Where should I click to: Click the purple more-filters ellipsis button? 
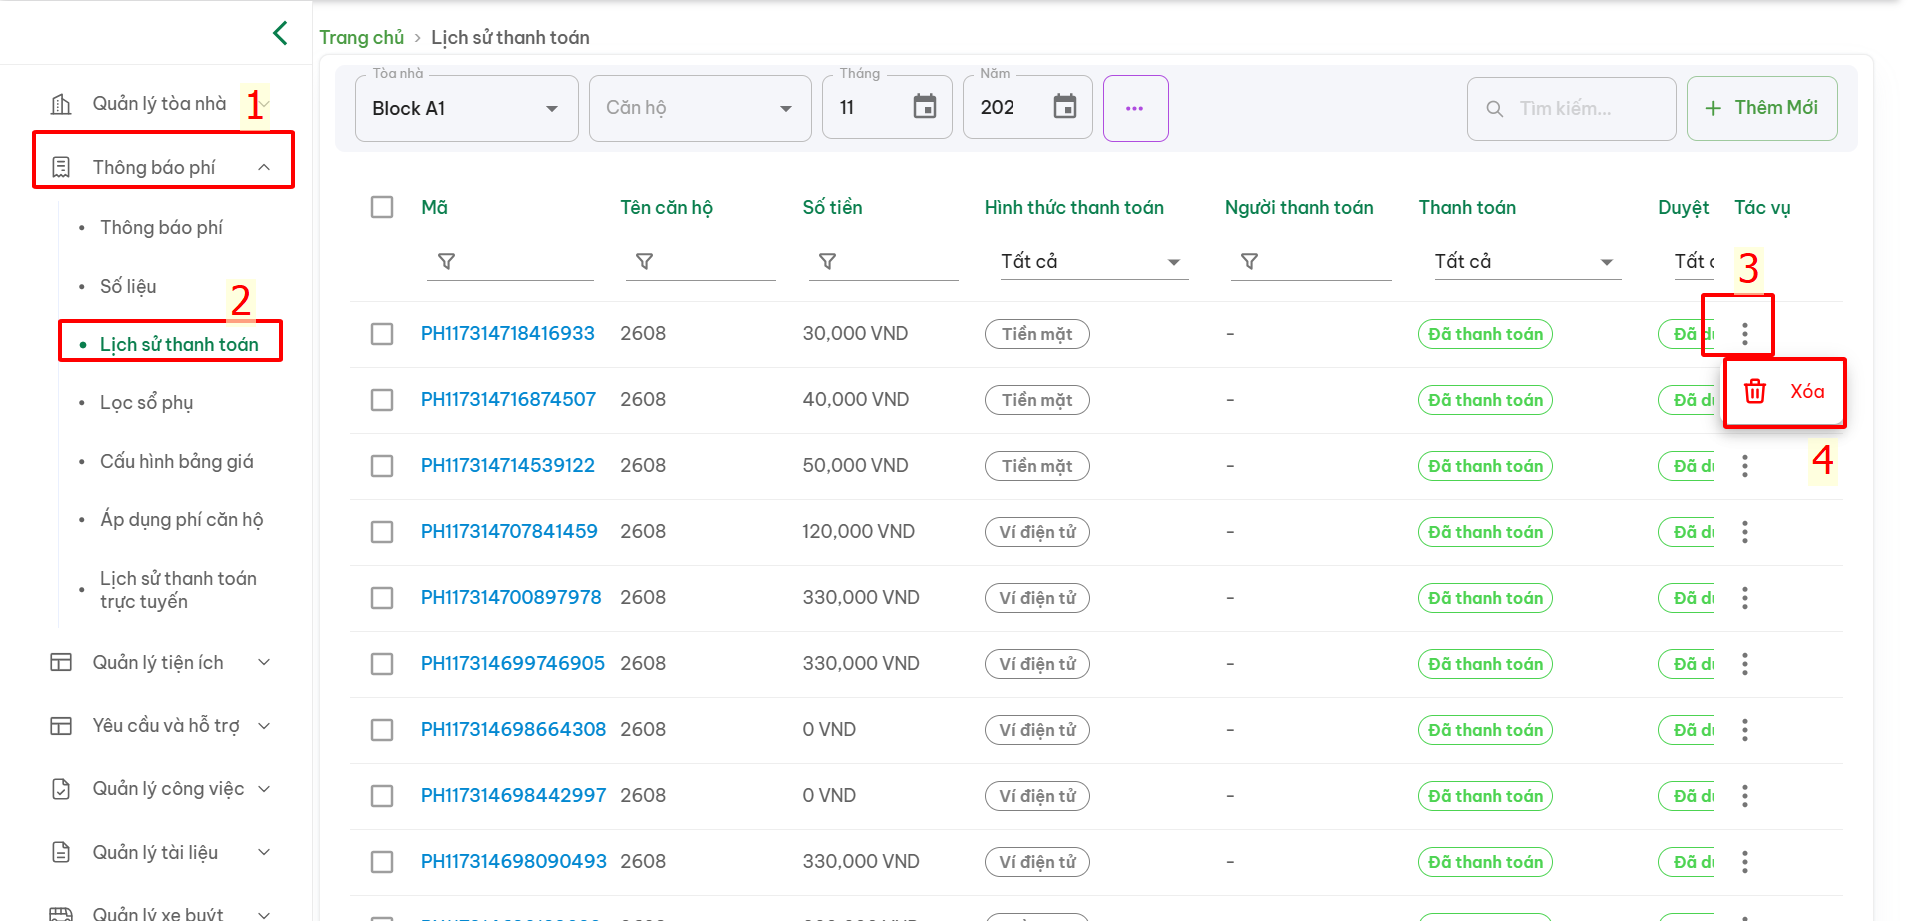click(1135, 108)
